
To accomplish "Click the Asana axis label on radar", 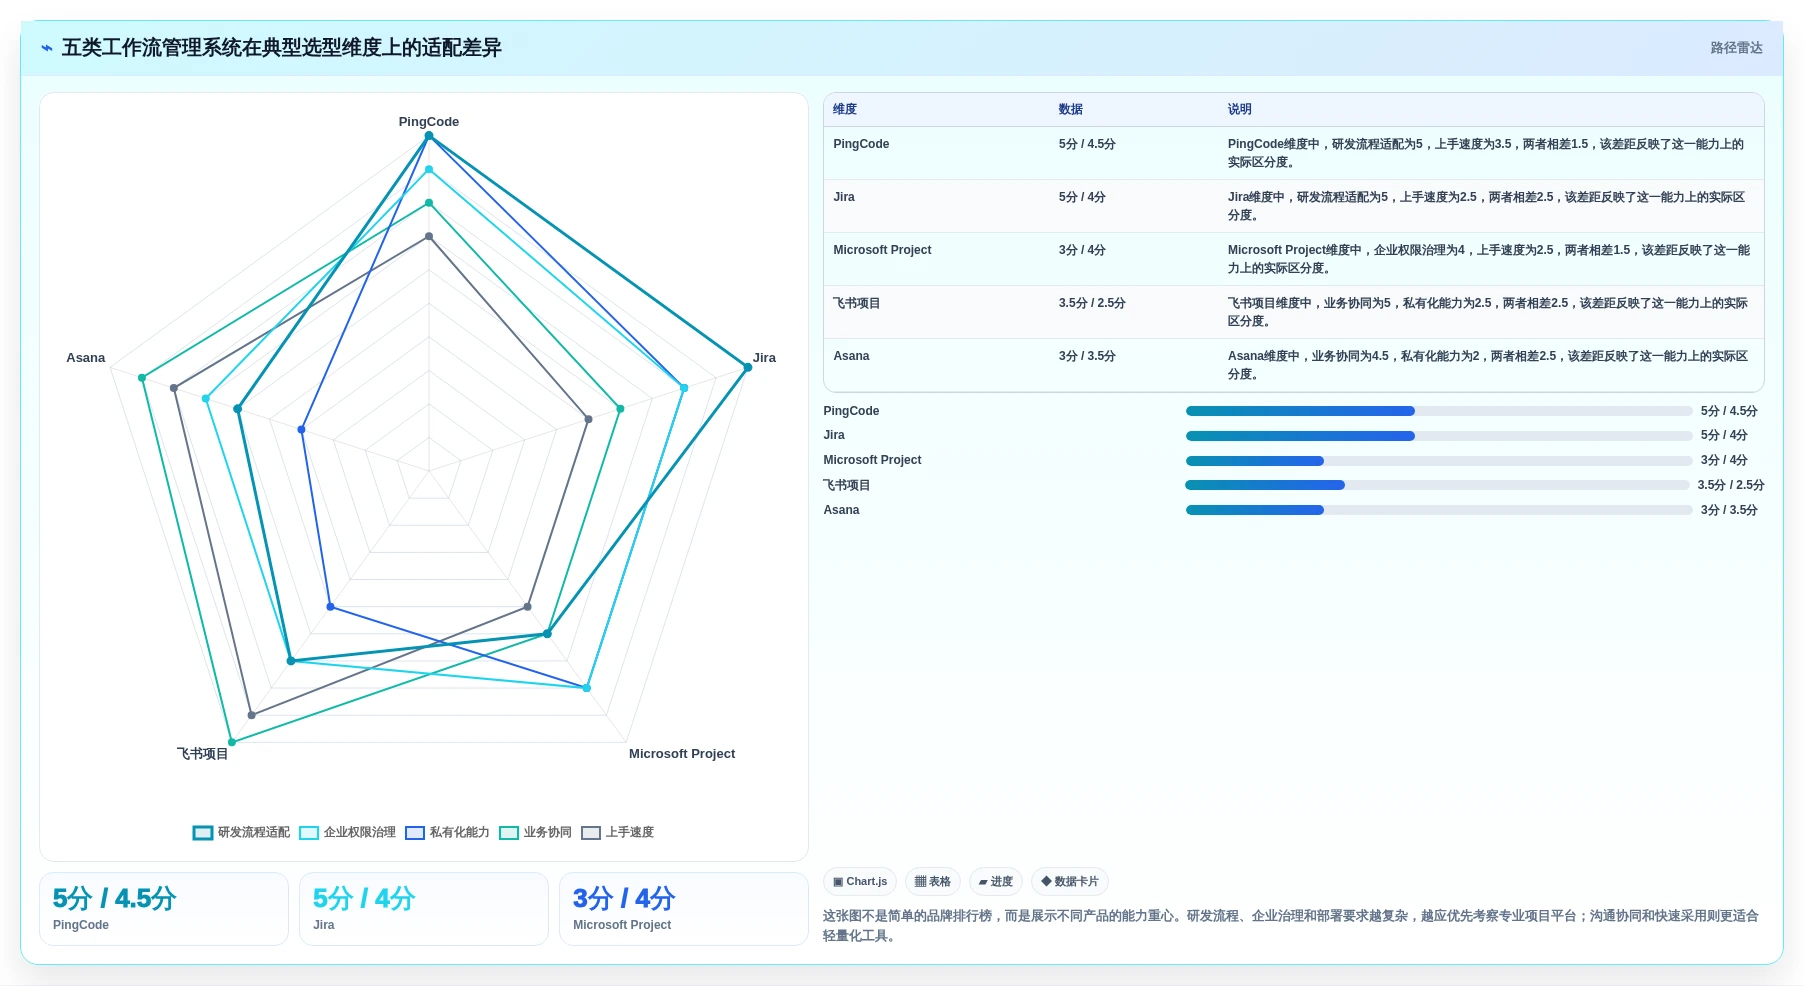I will 85,358.
